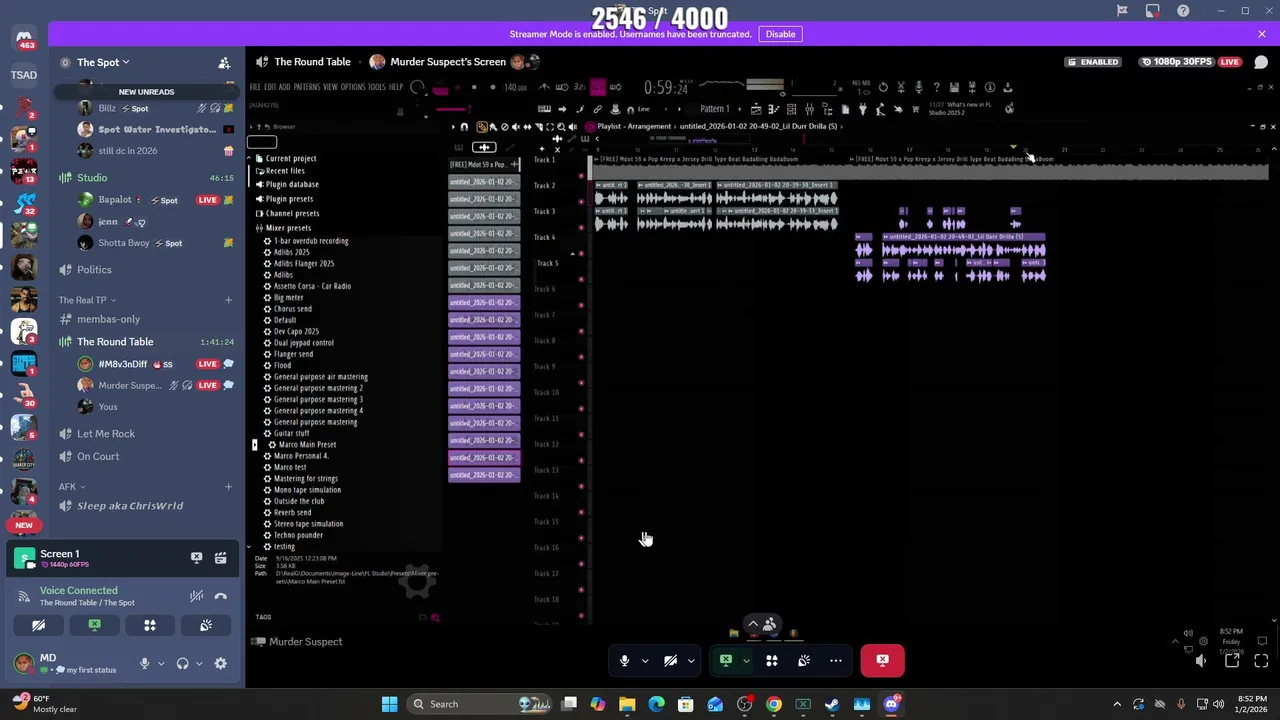Jump to NEW UNREADS in the channel list
This screenshot has width=1280, height=720.
(x=146, y=92)
